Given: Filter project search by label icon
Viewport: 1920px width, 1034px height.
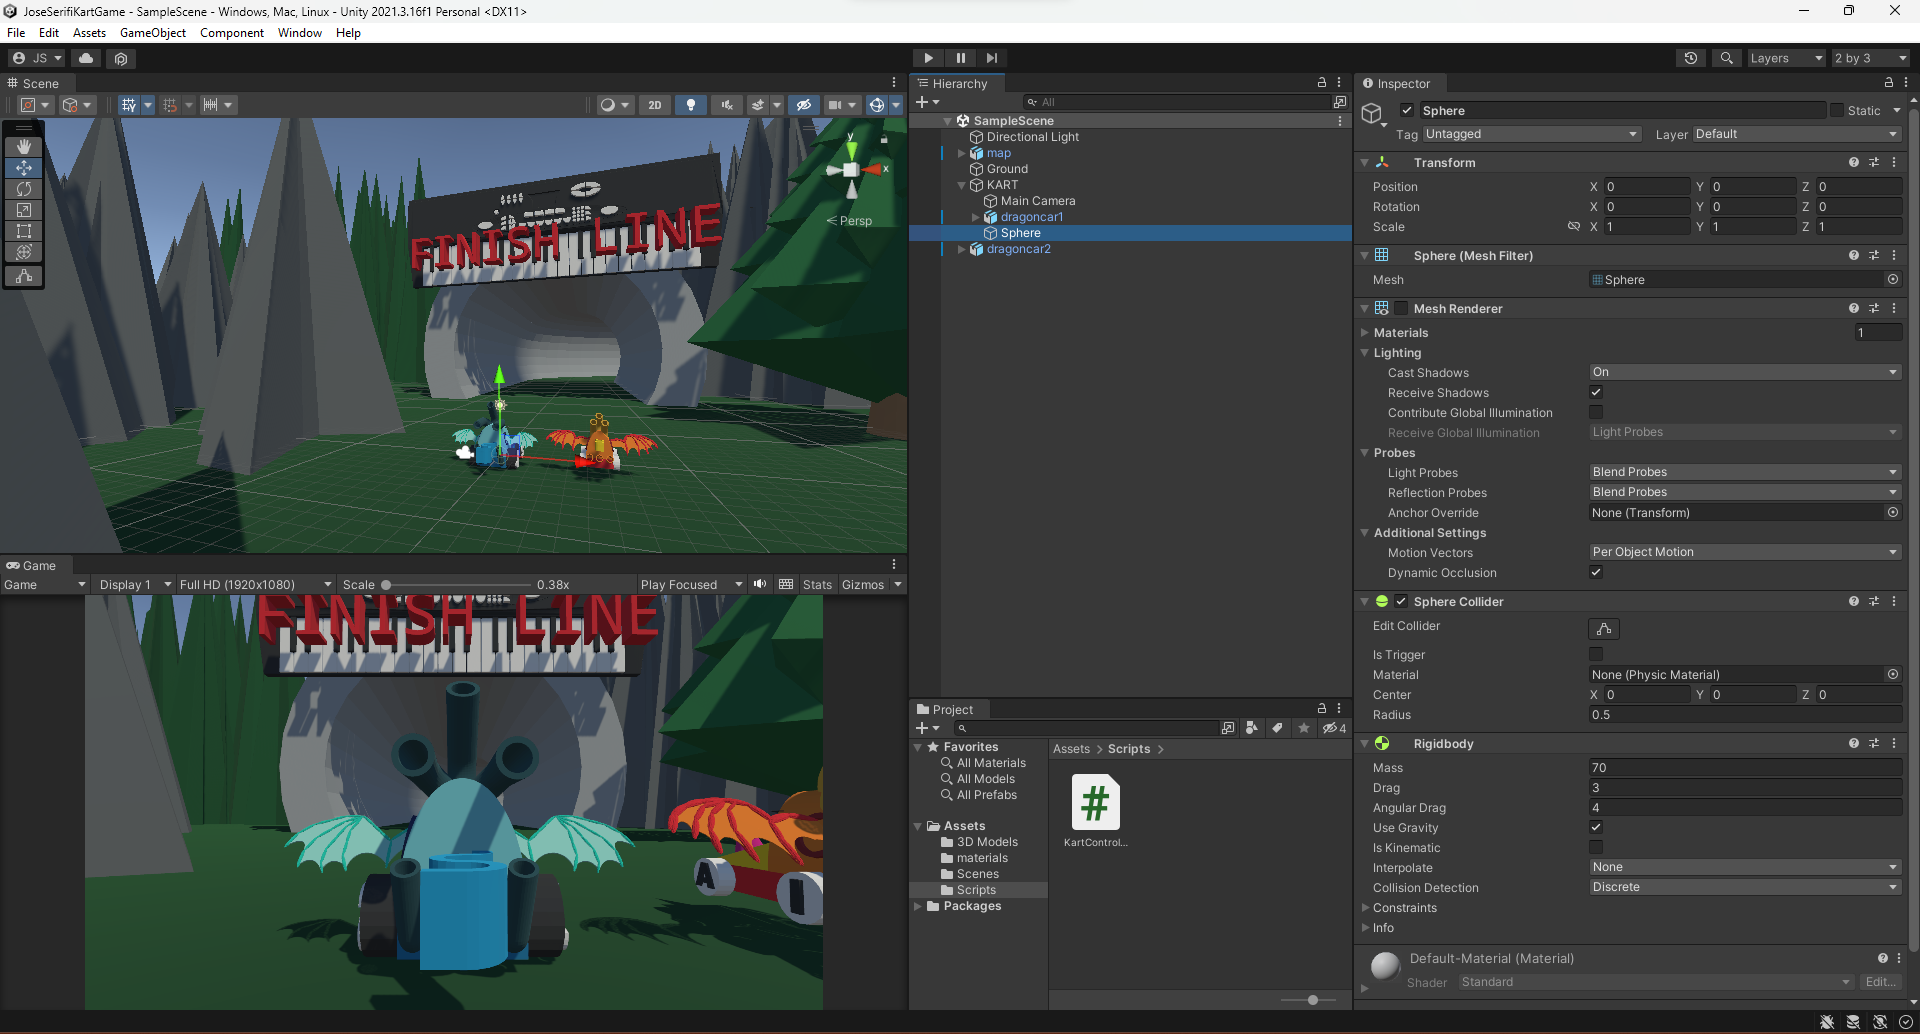Looking at the screenshot, I should [1277, 728].
